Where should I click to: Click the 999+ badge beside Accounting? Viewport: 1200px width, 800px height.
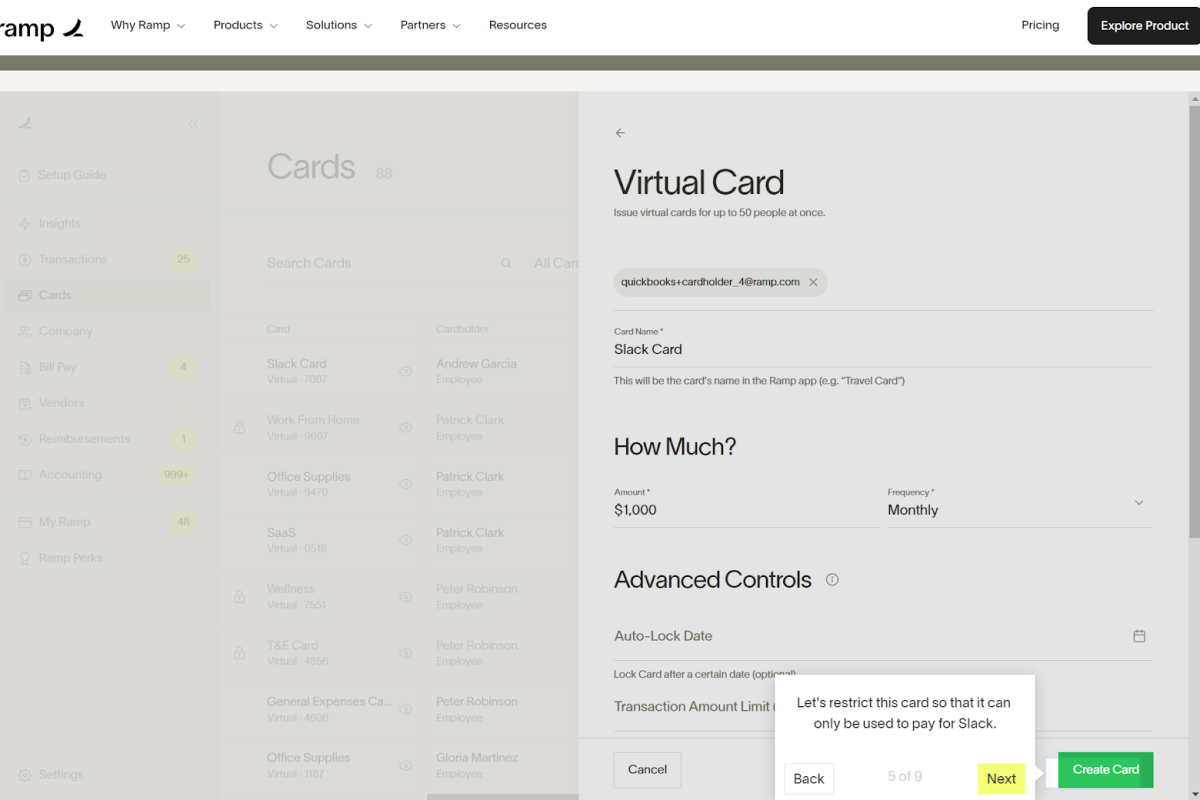(177, 475)
